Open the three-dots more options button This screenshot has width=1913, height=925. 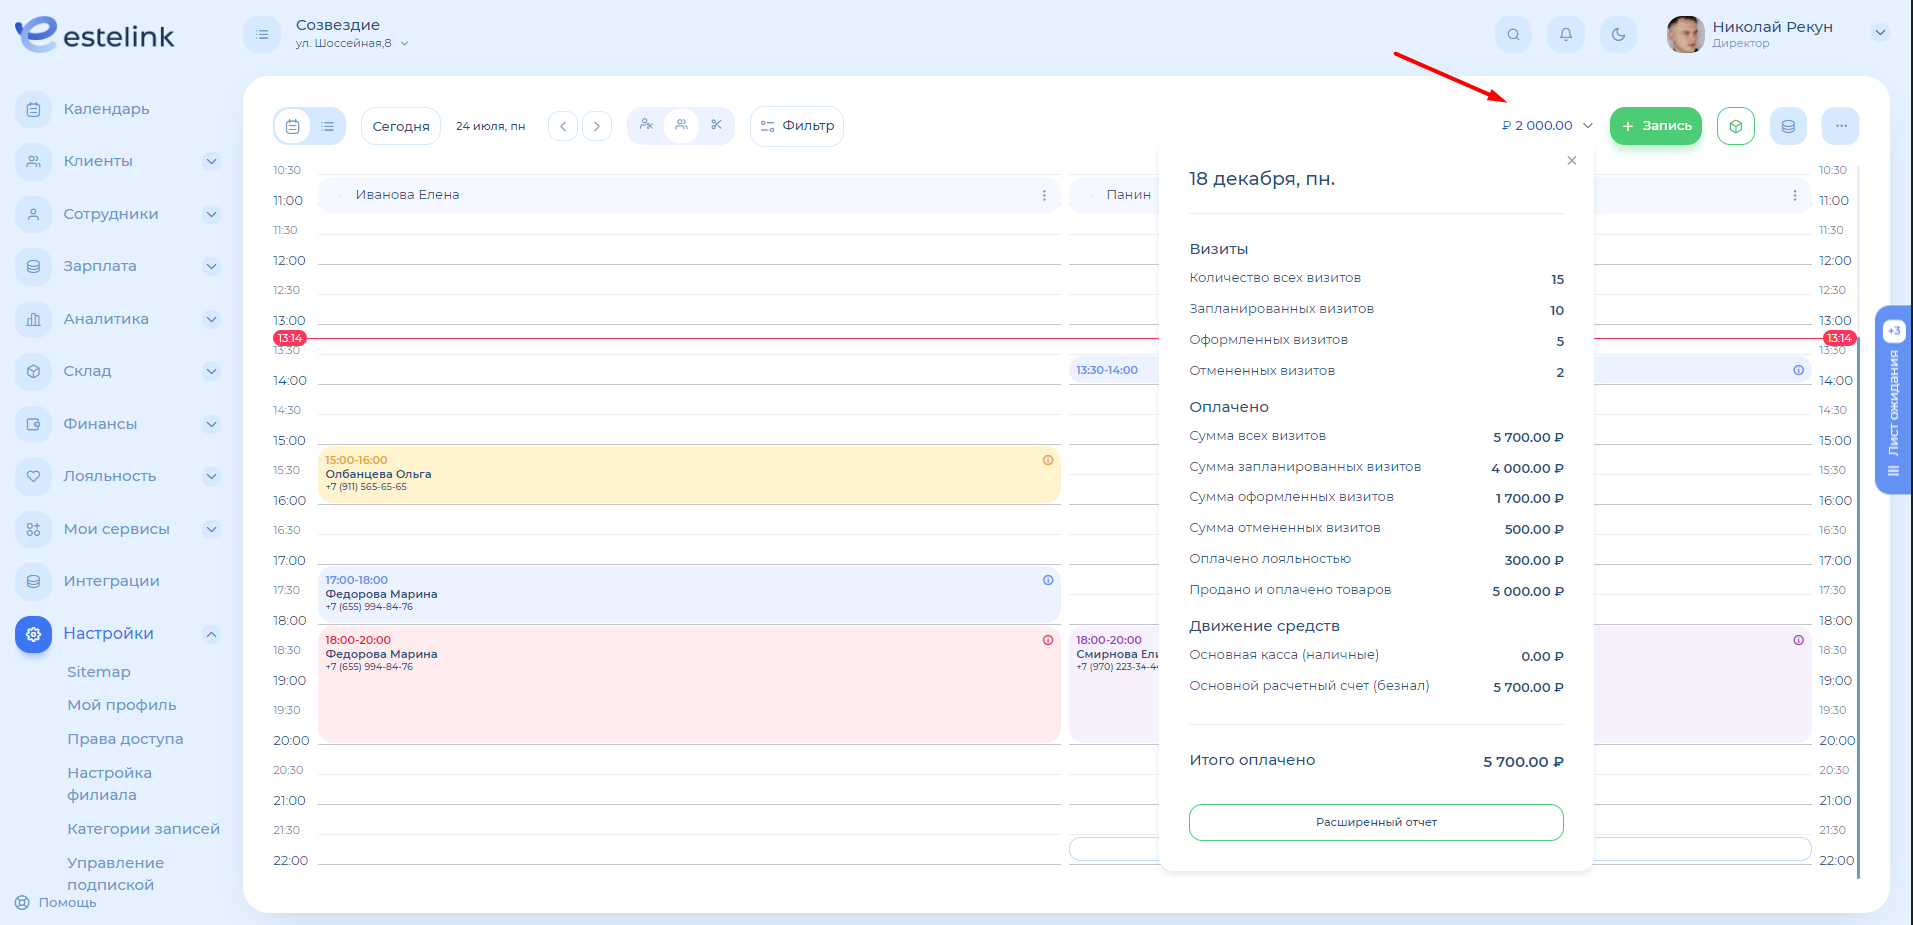[x=1840, y=126]
